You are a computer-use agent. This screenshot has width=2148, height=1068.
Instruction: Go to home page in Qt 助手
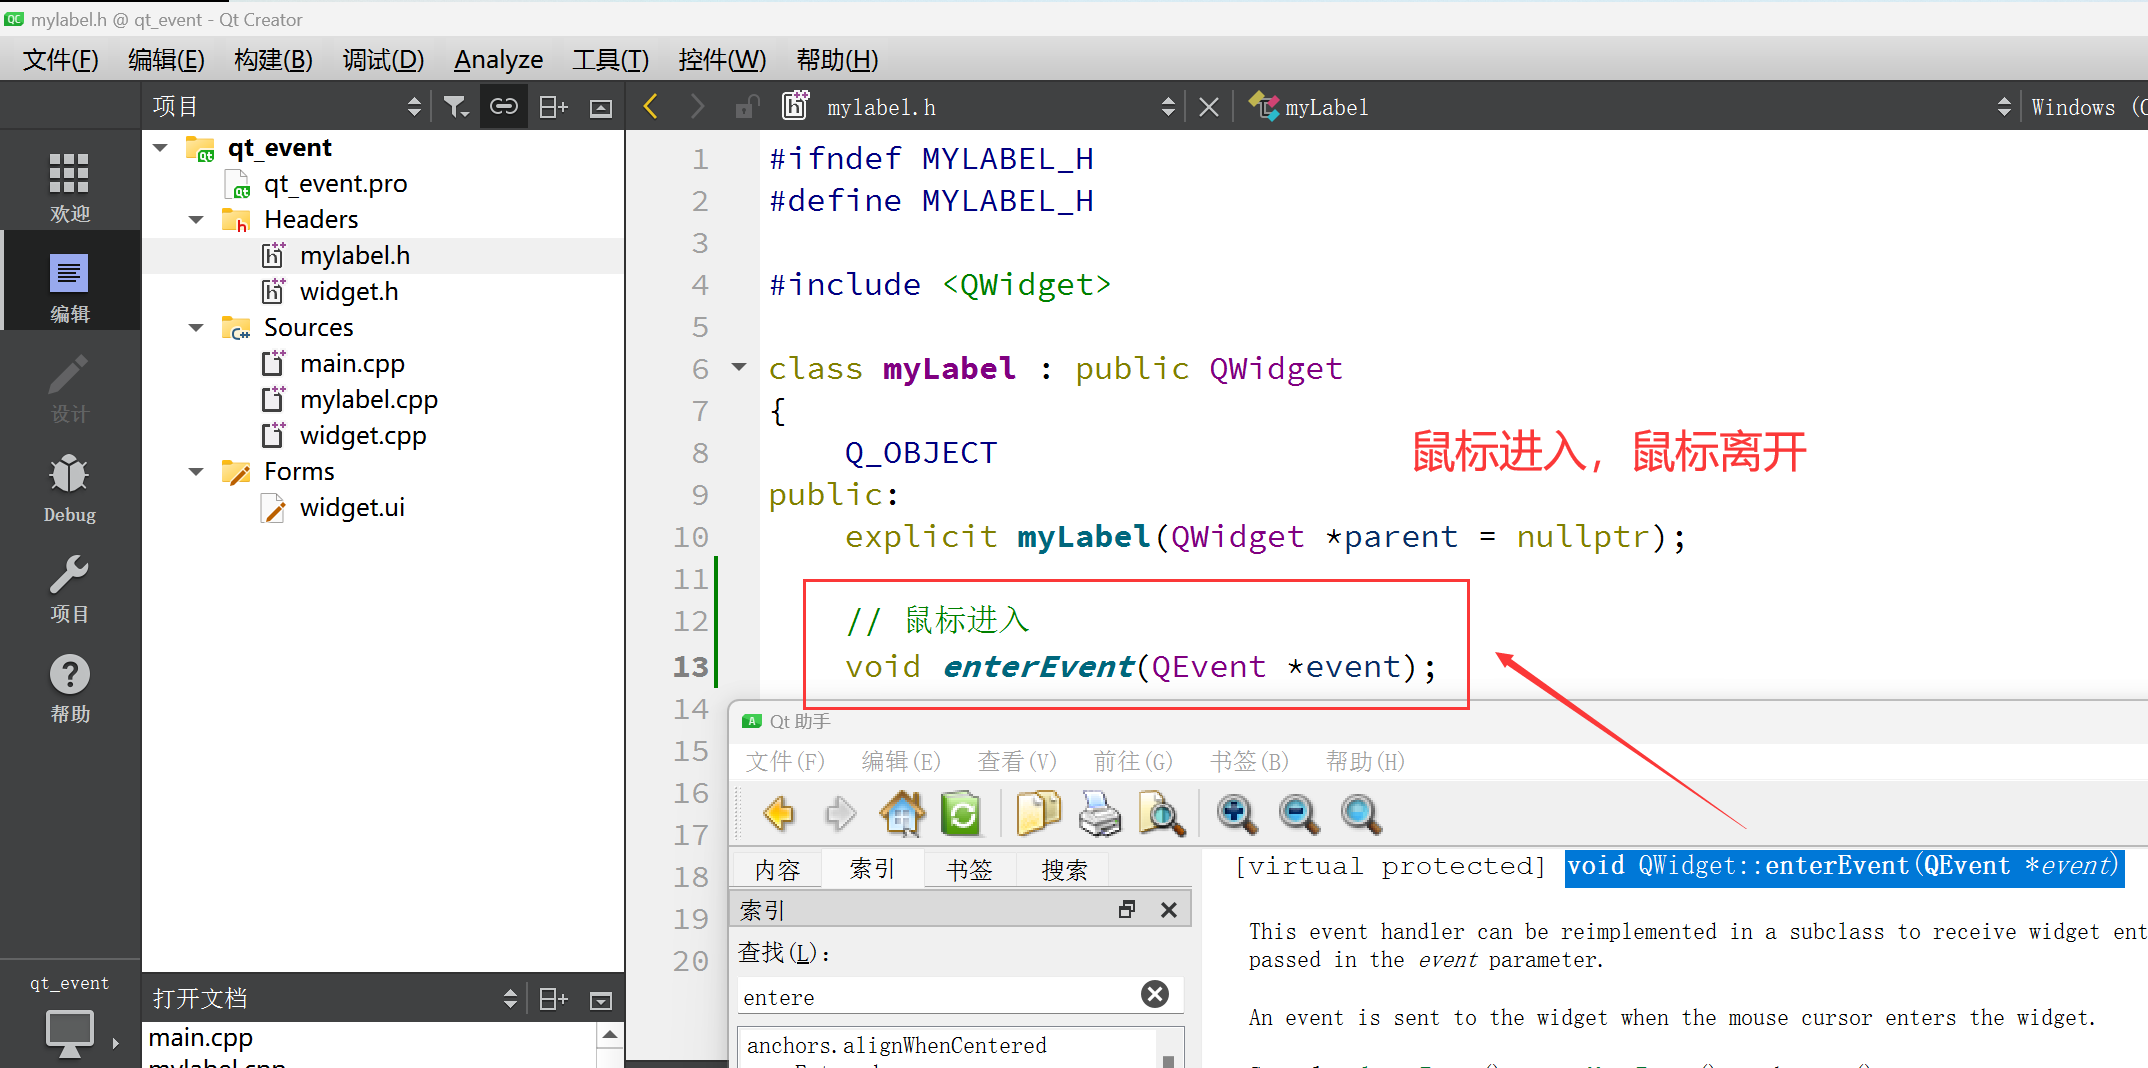pyautogui.click(x=902, y=814)
